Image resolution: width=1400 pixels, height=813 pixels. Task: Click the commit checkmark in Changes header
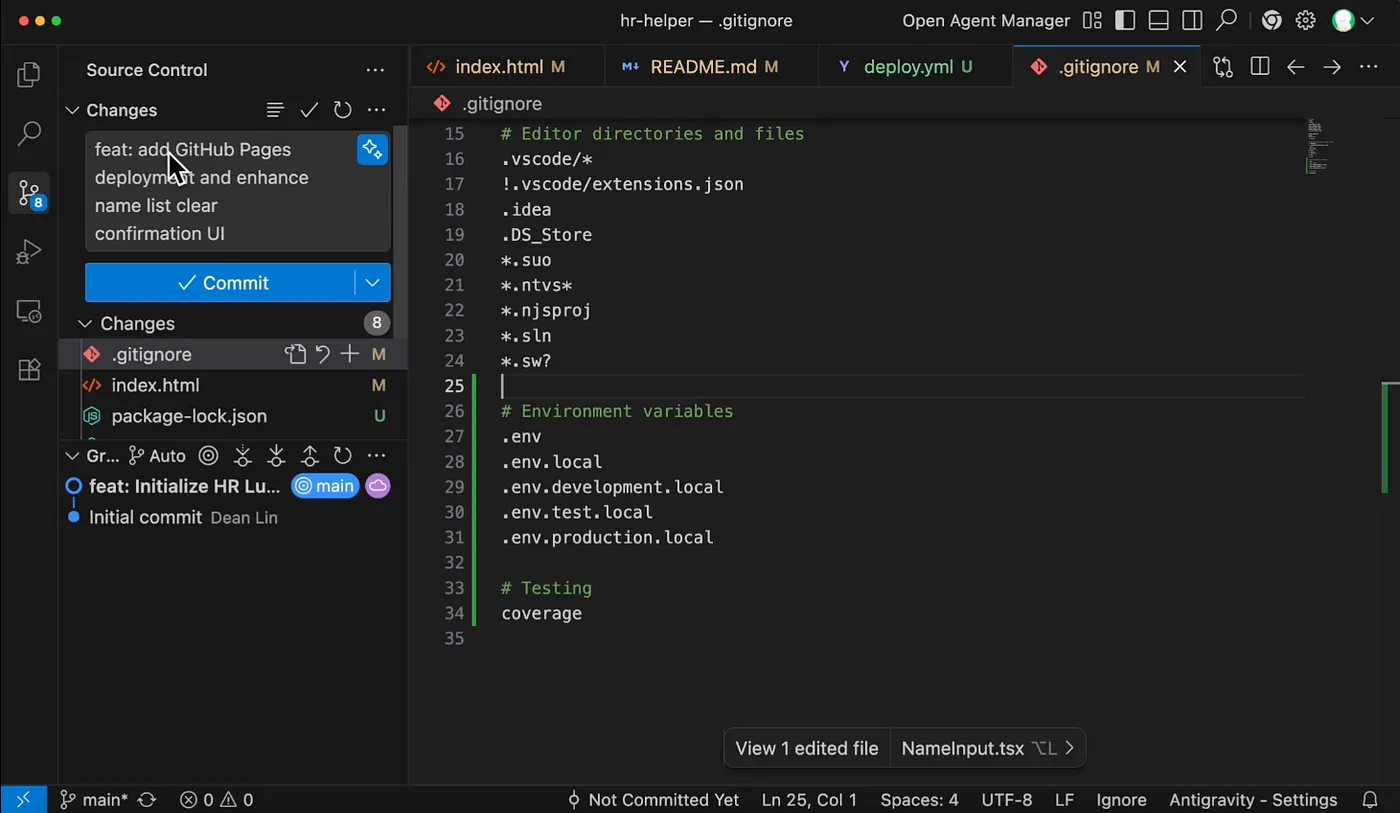[x=309, y=110]
